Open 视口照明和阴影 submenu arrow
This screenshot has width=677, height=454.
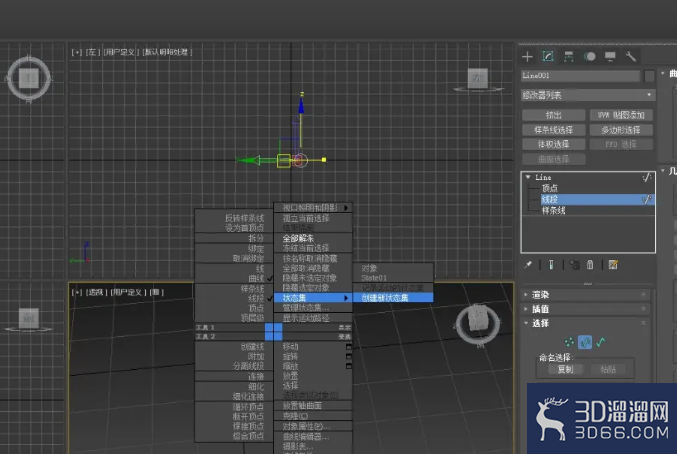346,208
